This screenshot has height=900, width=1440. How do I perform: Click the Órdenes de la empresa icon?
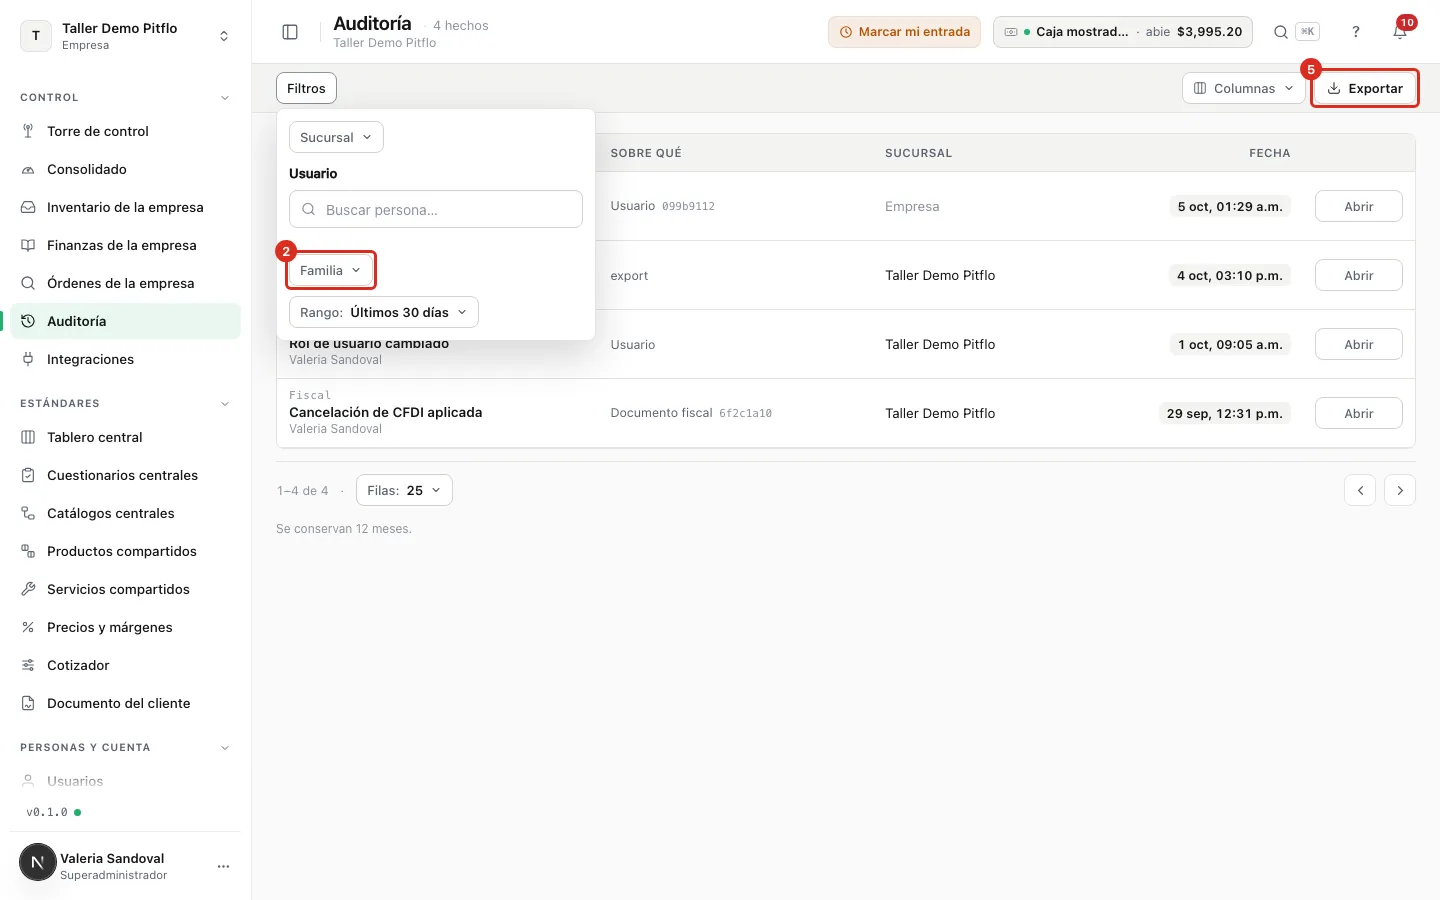[x=28, y=283]
